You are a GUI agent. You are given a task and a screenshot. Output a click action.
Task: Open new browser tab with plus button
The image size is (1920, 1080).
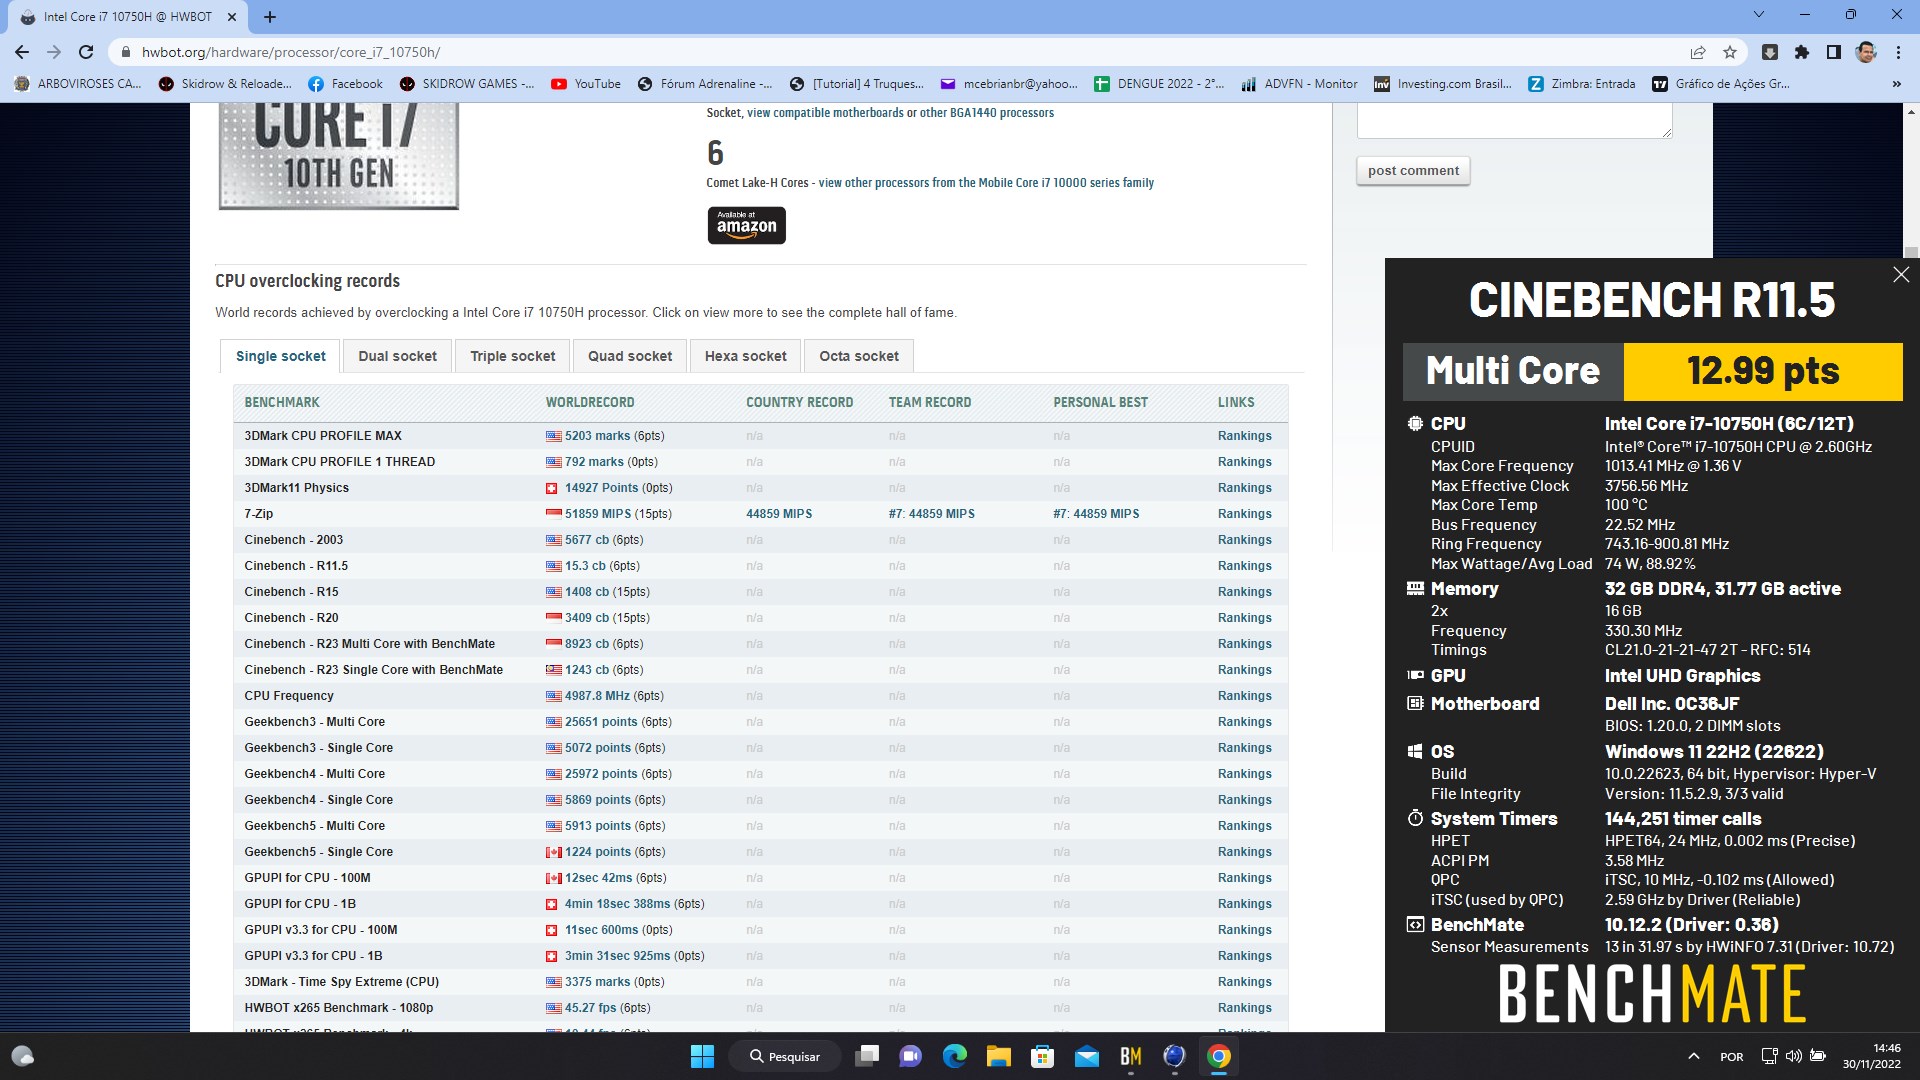point(270,17)
